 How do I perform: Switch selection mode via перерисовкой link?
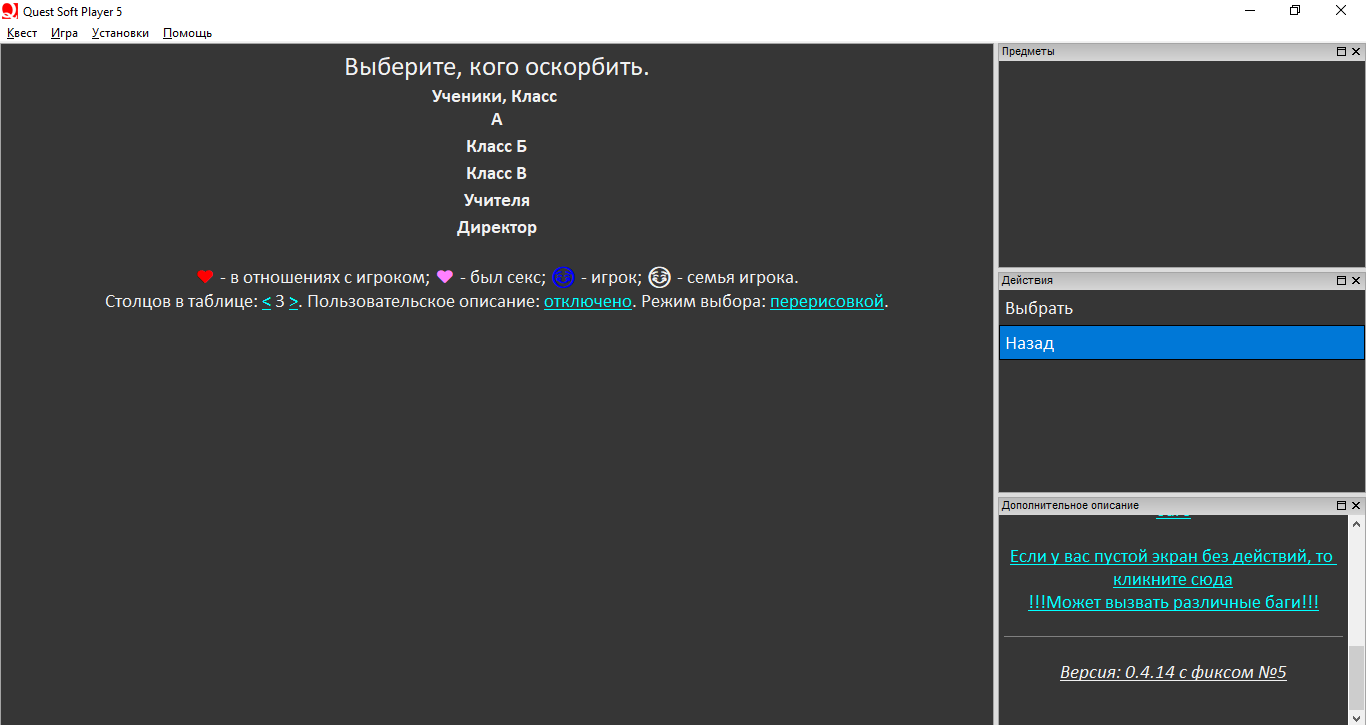tap(827, 301)
